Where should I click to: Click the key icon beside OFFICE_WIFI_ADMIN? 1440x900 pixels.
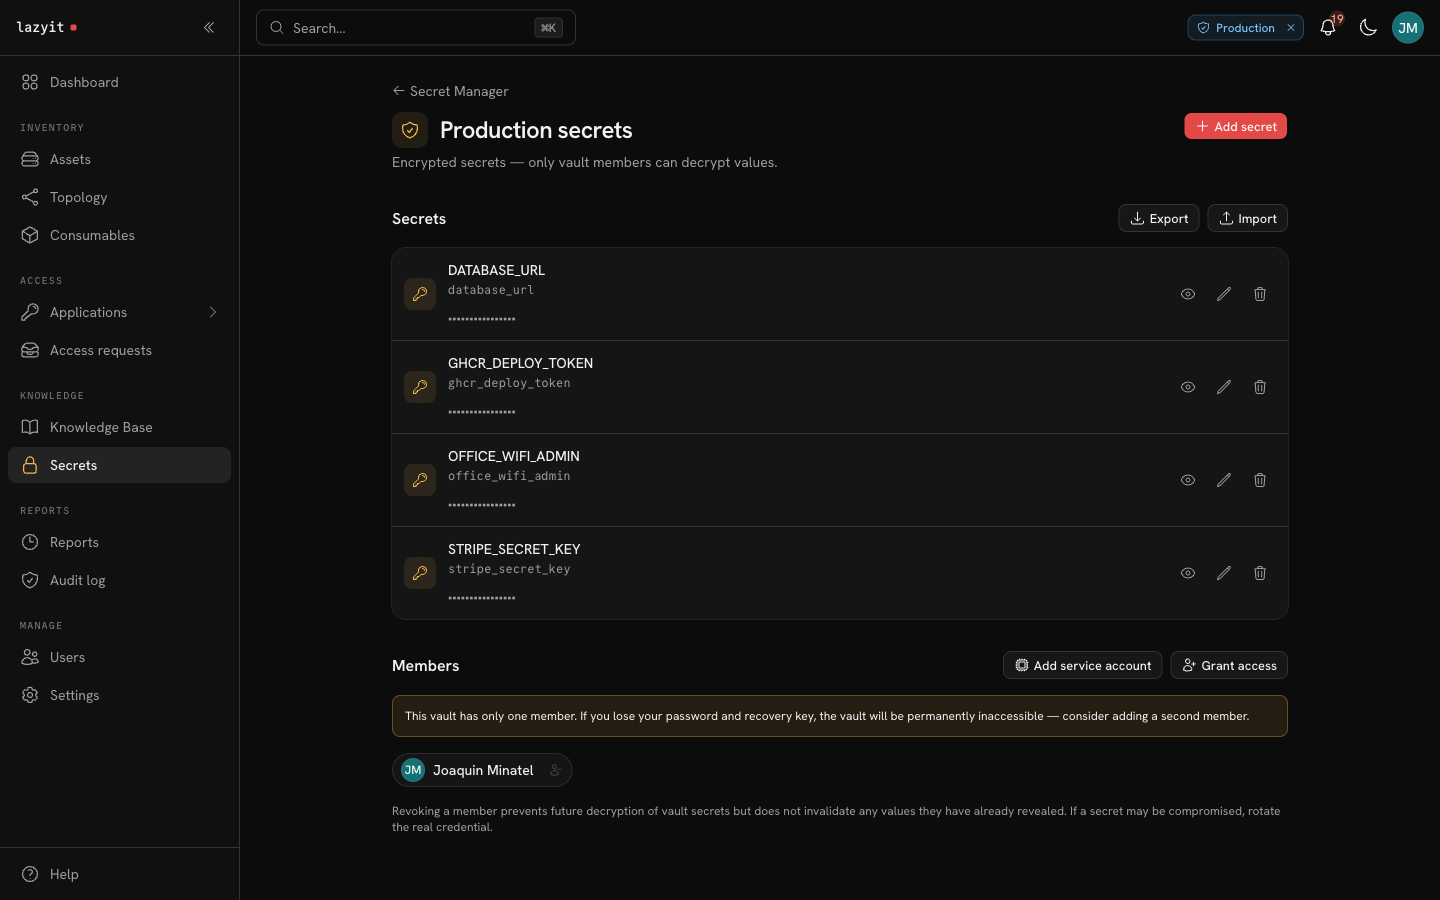420,480
